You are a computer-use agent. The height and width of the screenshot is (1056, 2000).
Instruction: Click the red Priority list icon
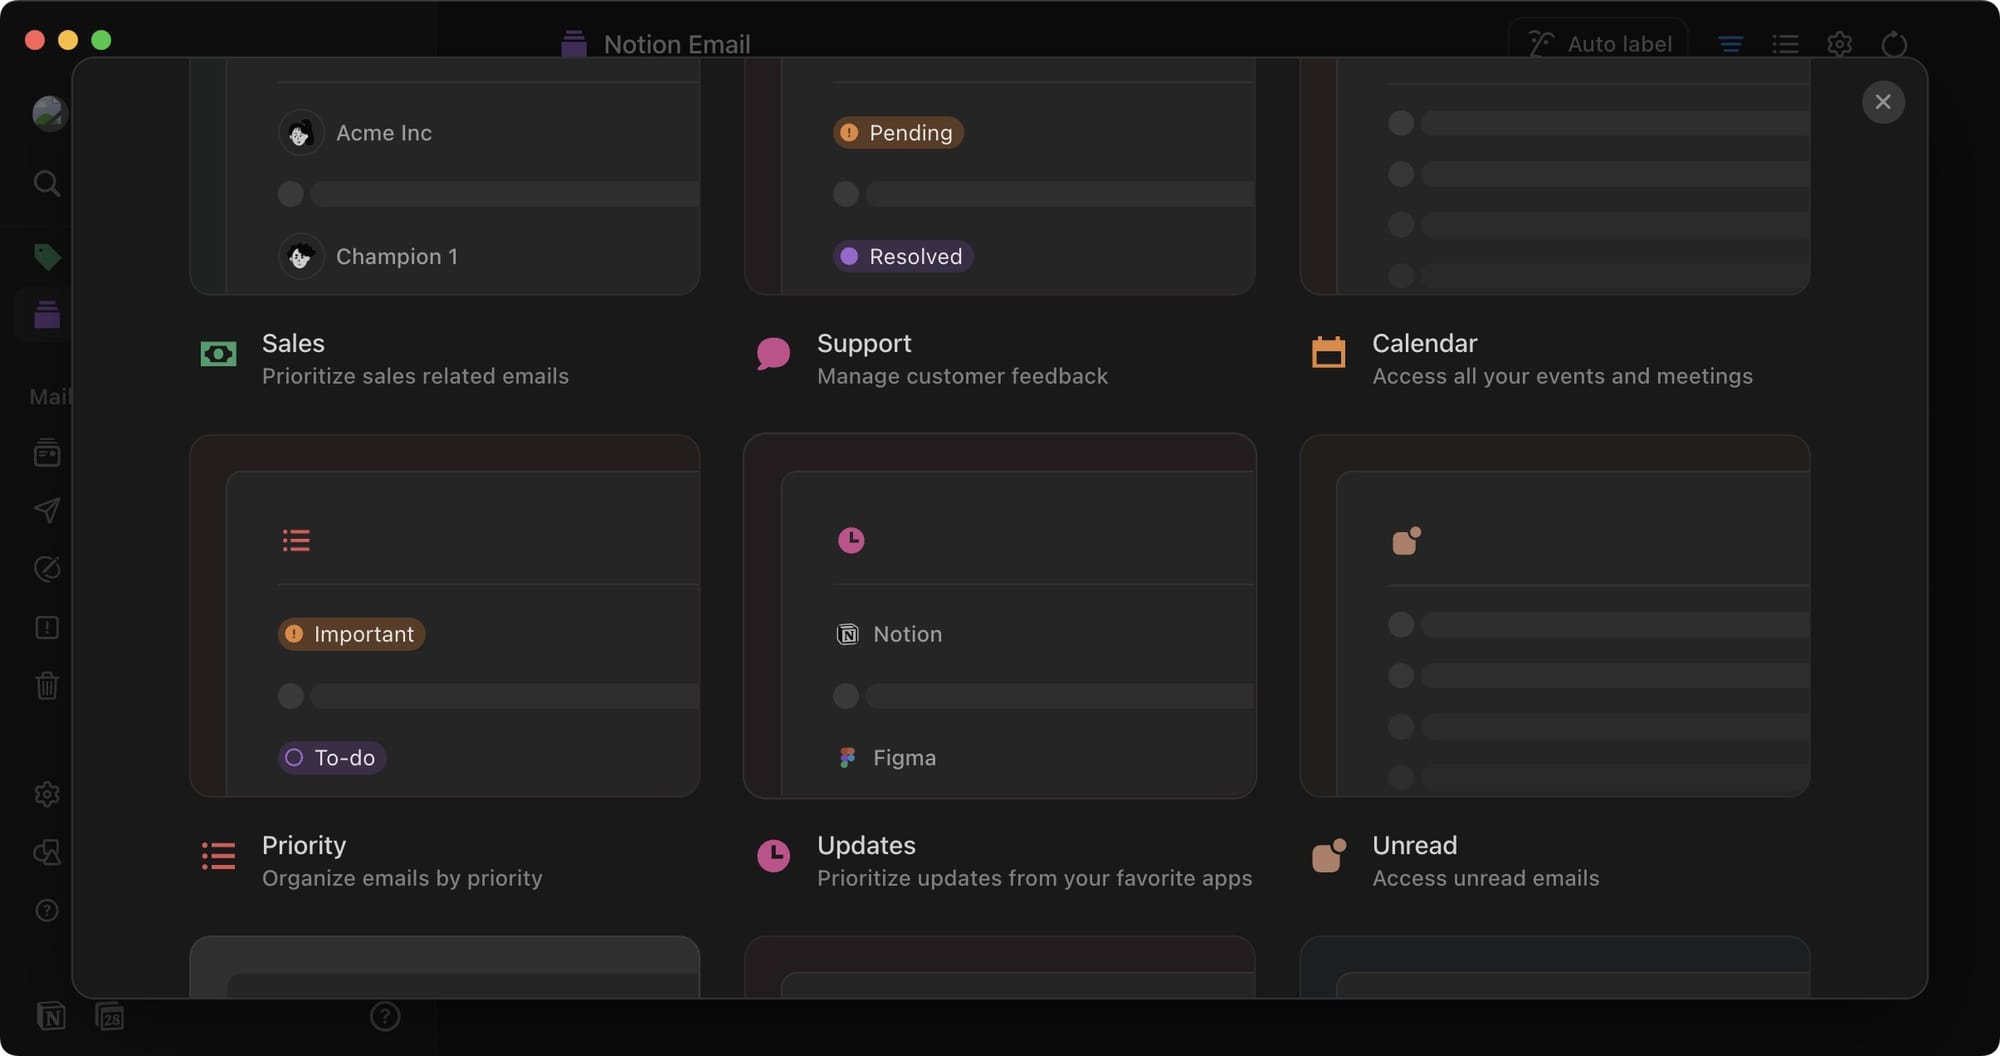(218, 856)
